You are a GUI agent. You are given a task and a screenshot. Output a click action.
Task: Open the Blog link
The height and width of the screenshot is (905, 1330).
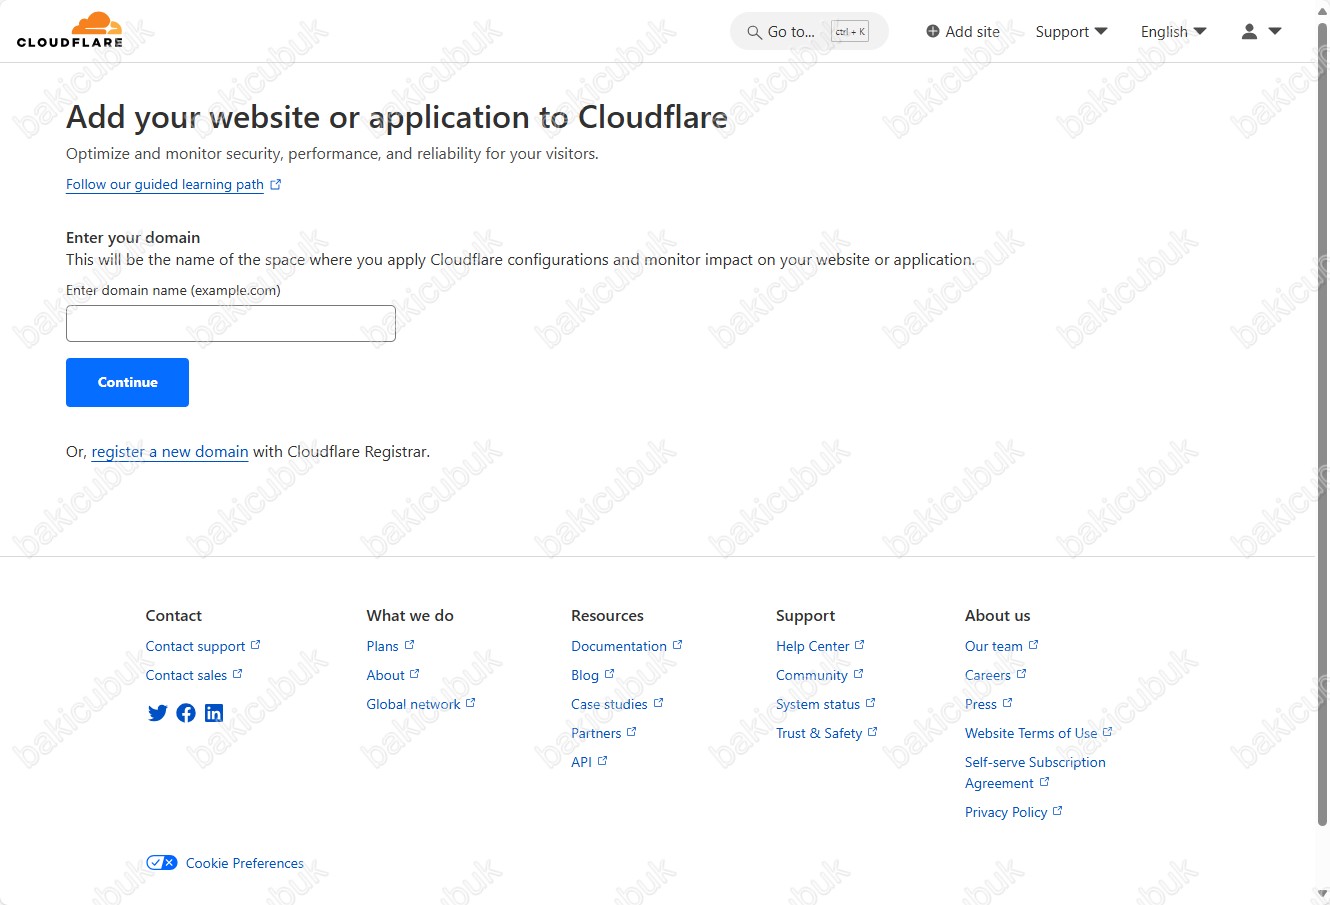pyautogui.click(x=585, y=675)
